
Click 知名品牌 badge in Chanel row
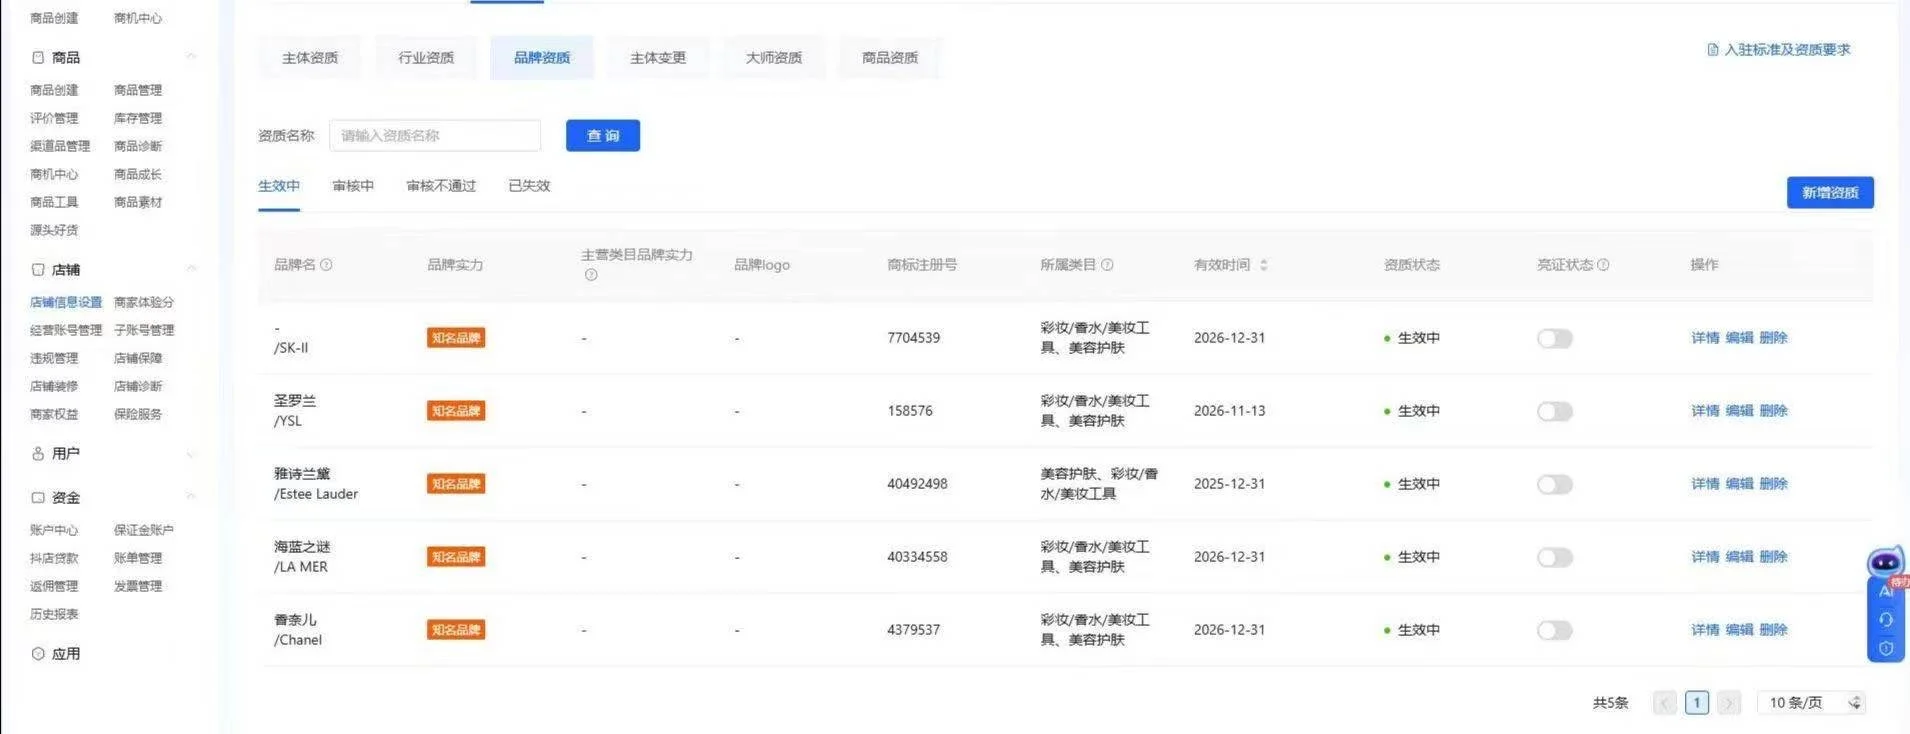tap(456, 630)
